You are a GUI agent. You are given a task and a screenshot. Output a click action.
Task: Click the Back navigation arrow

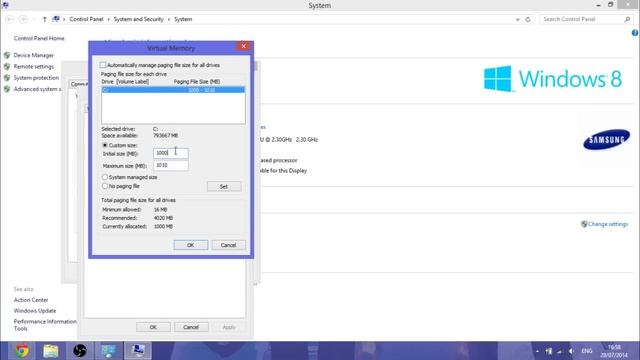click(x=10, y=19)
